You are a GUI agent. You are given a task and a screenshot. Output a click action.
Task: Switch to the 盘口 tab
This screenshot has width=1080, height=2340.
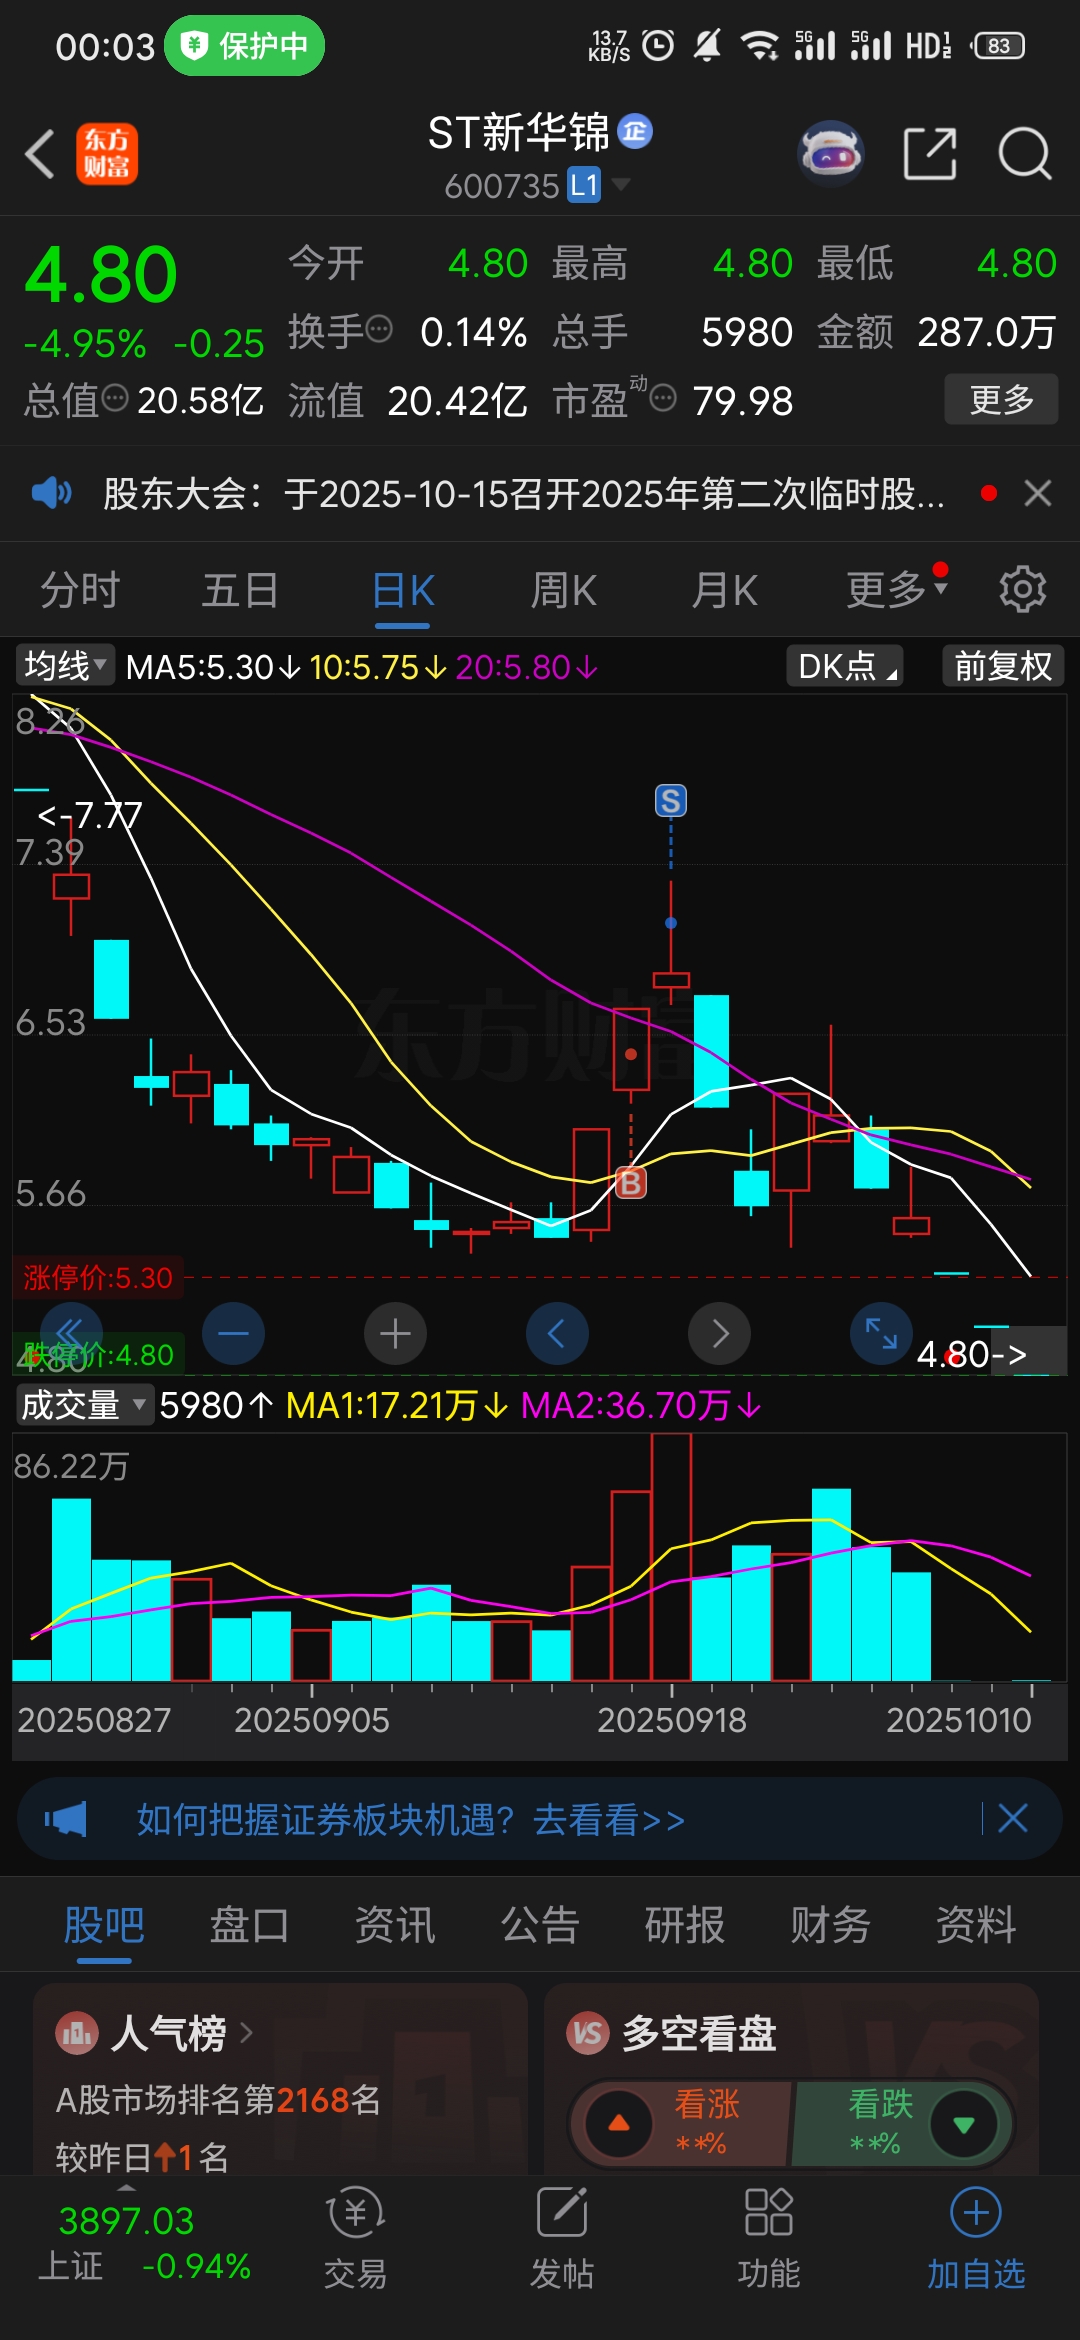pos(249,1924)
